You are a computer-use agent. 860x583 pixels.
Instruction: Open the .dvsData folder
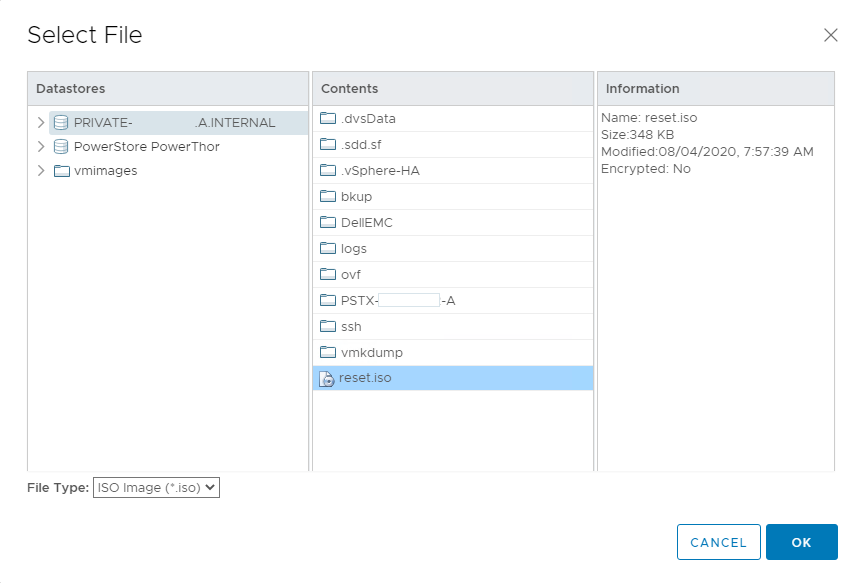tap(360, 118)
